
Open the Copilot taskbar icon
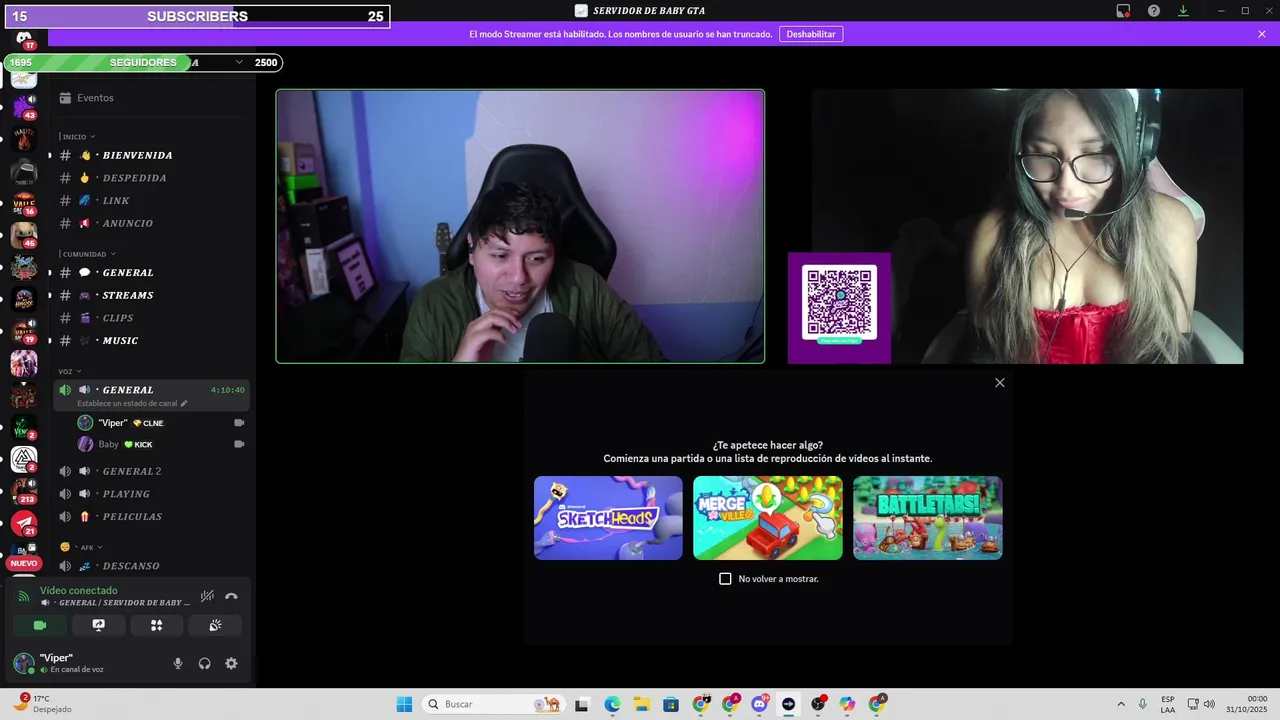click(847, 704)
